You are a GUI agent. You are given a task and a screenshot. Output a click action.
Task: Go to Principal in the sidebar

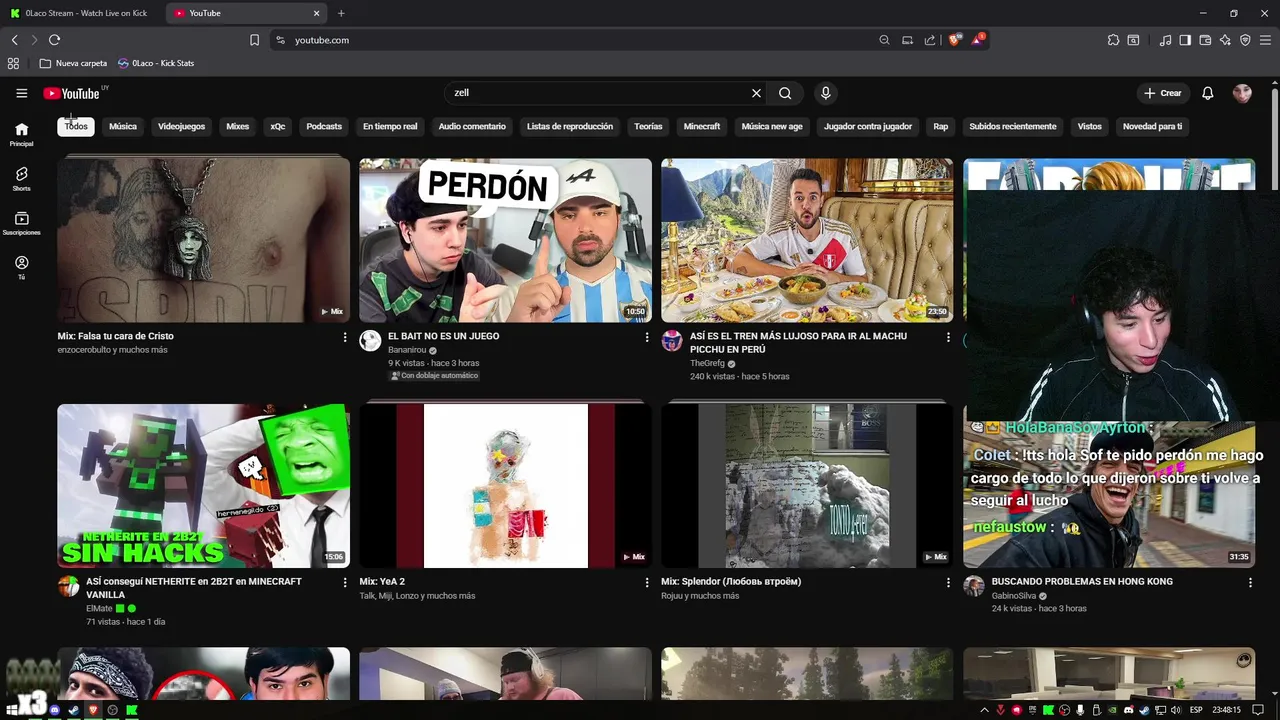[21, 134]
